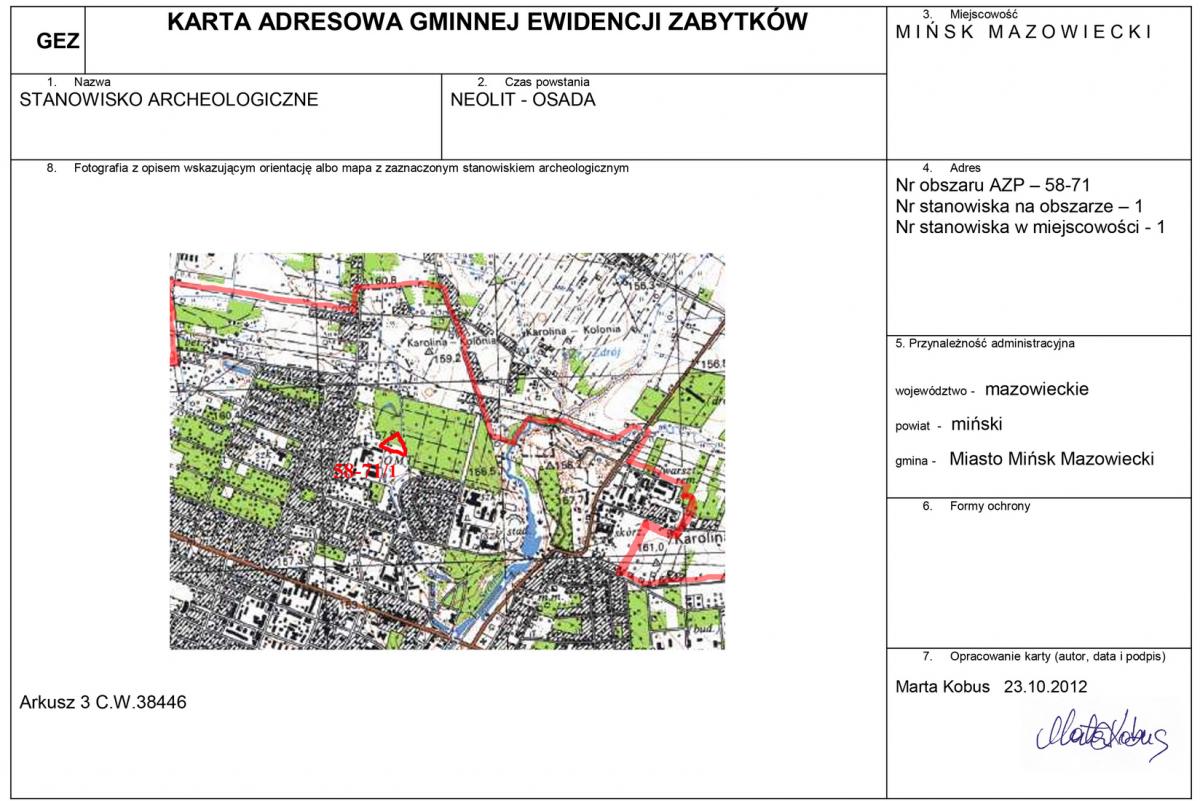Select the red 58-71/1 map label
The image size is (1200, 801).
(x=365, y=470)
